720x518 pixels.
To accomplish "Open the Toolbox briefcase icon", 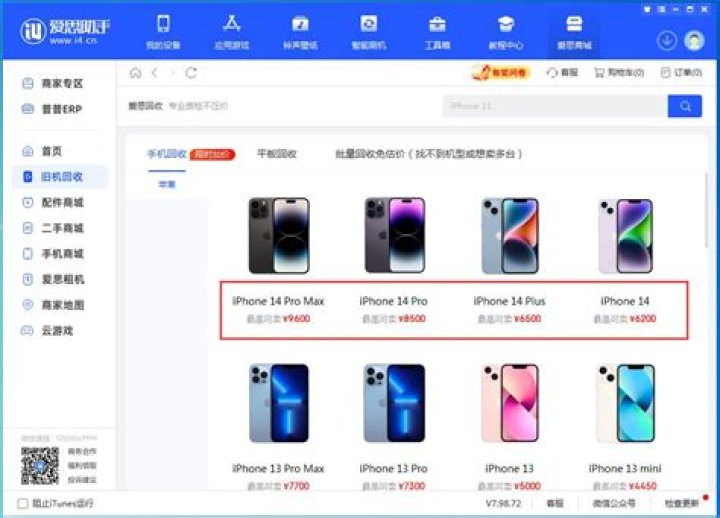I will [437, 24].
